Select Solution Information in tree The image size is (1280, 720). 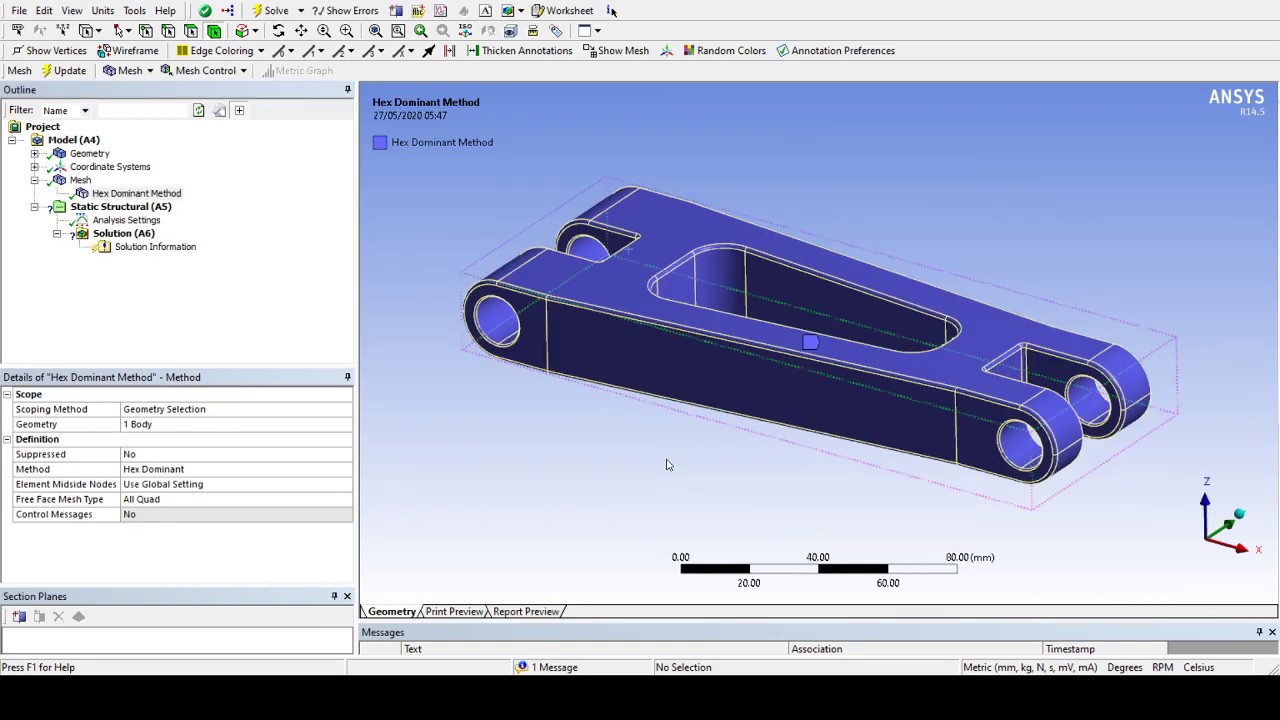tap(155, 247)
